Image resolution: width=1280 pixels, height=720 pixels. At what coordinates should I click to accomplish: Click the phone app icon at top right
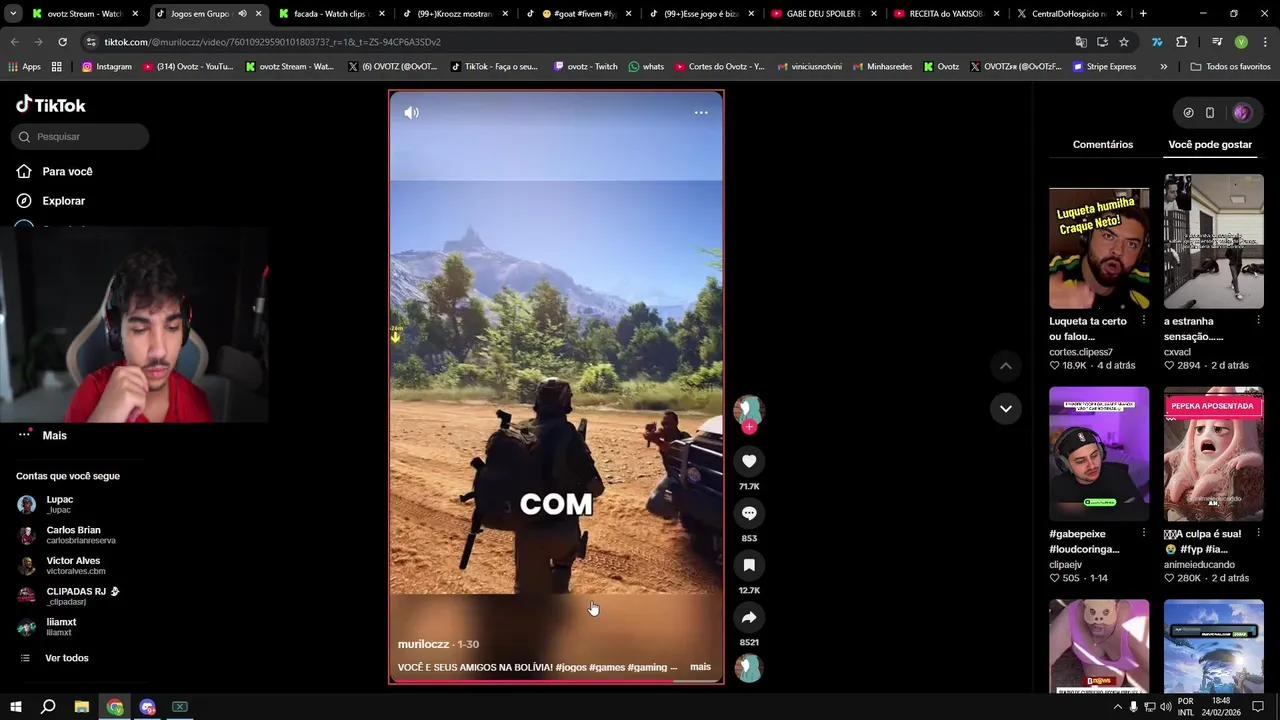[x=1210, y=113]
